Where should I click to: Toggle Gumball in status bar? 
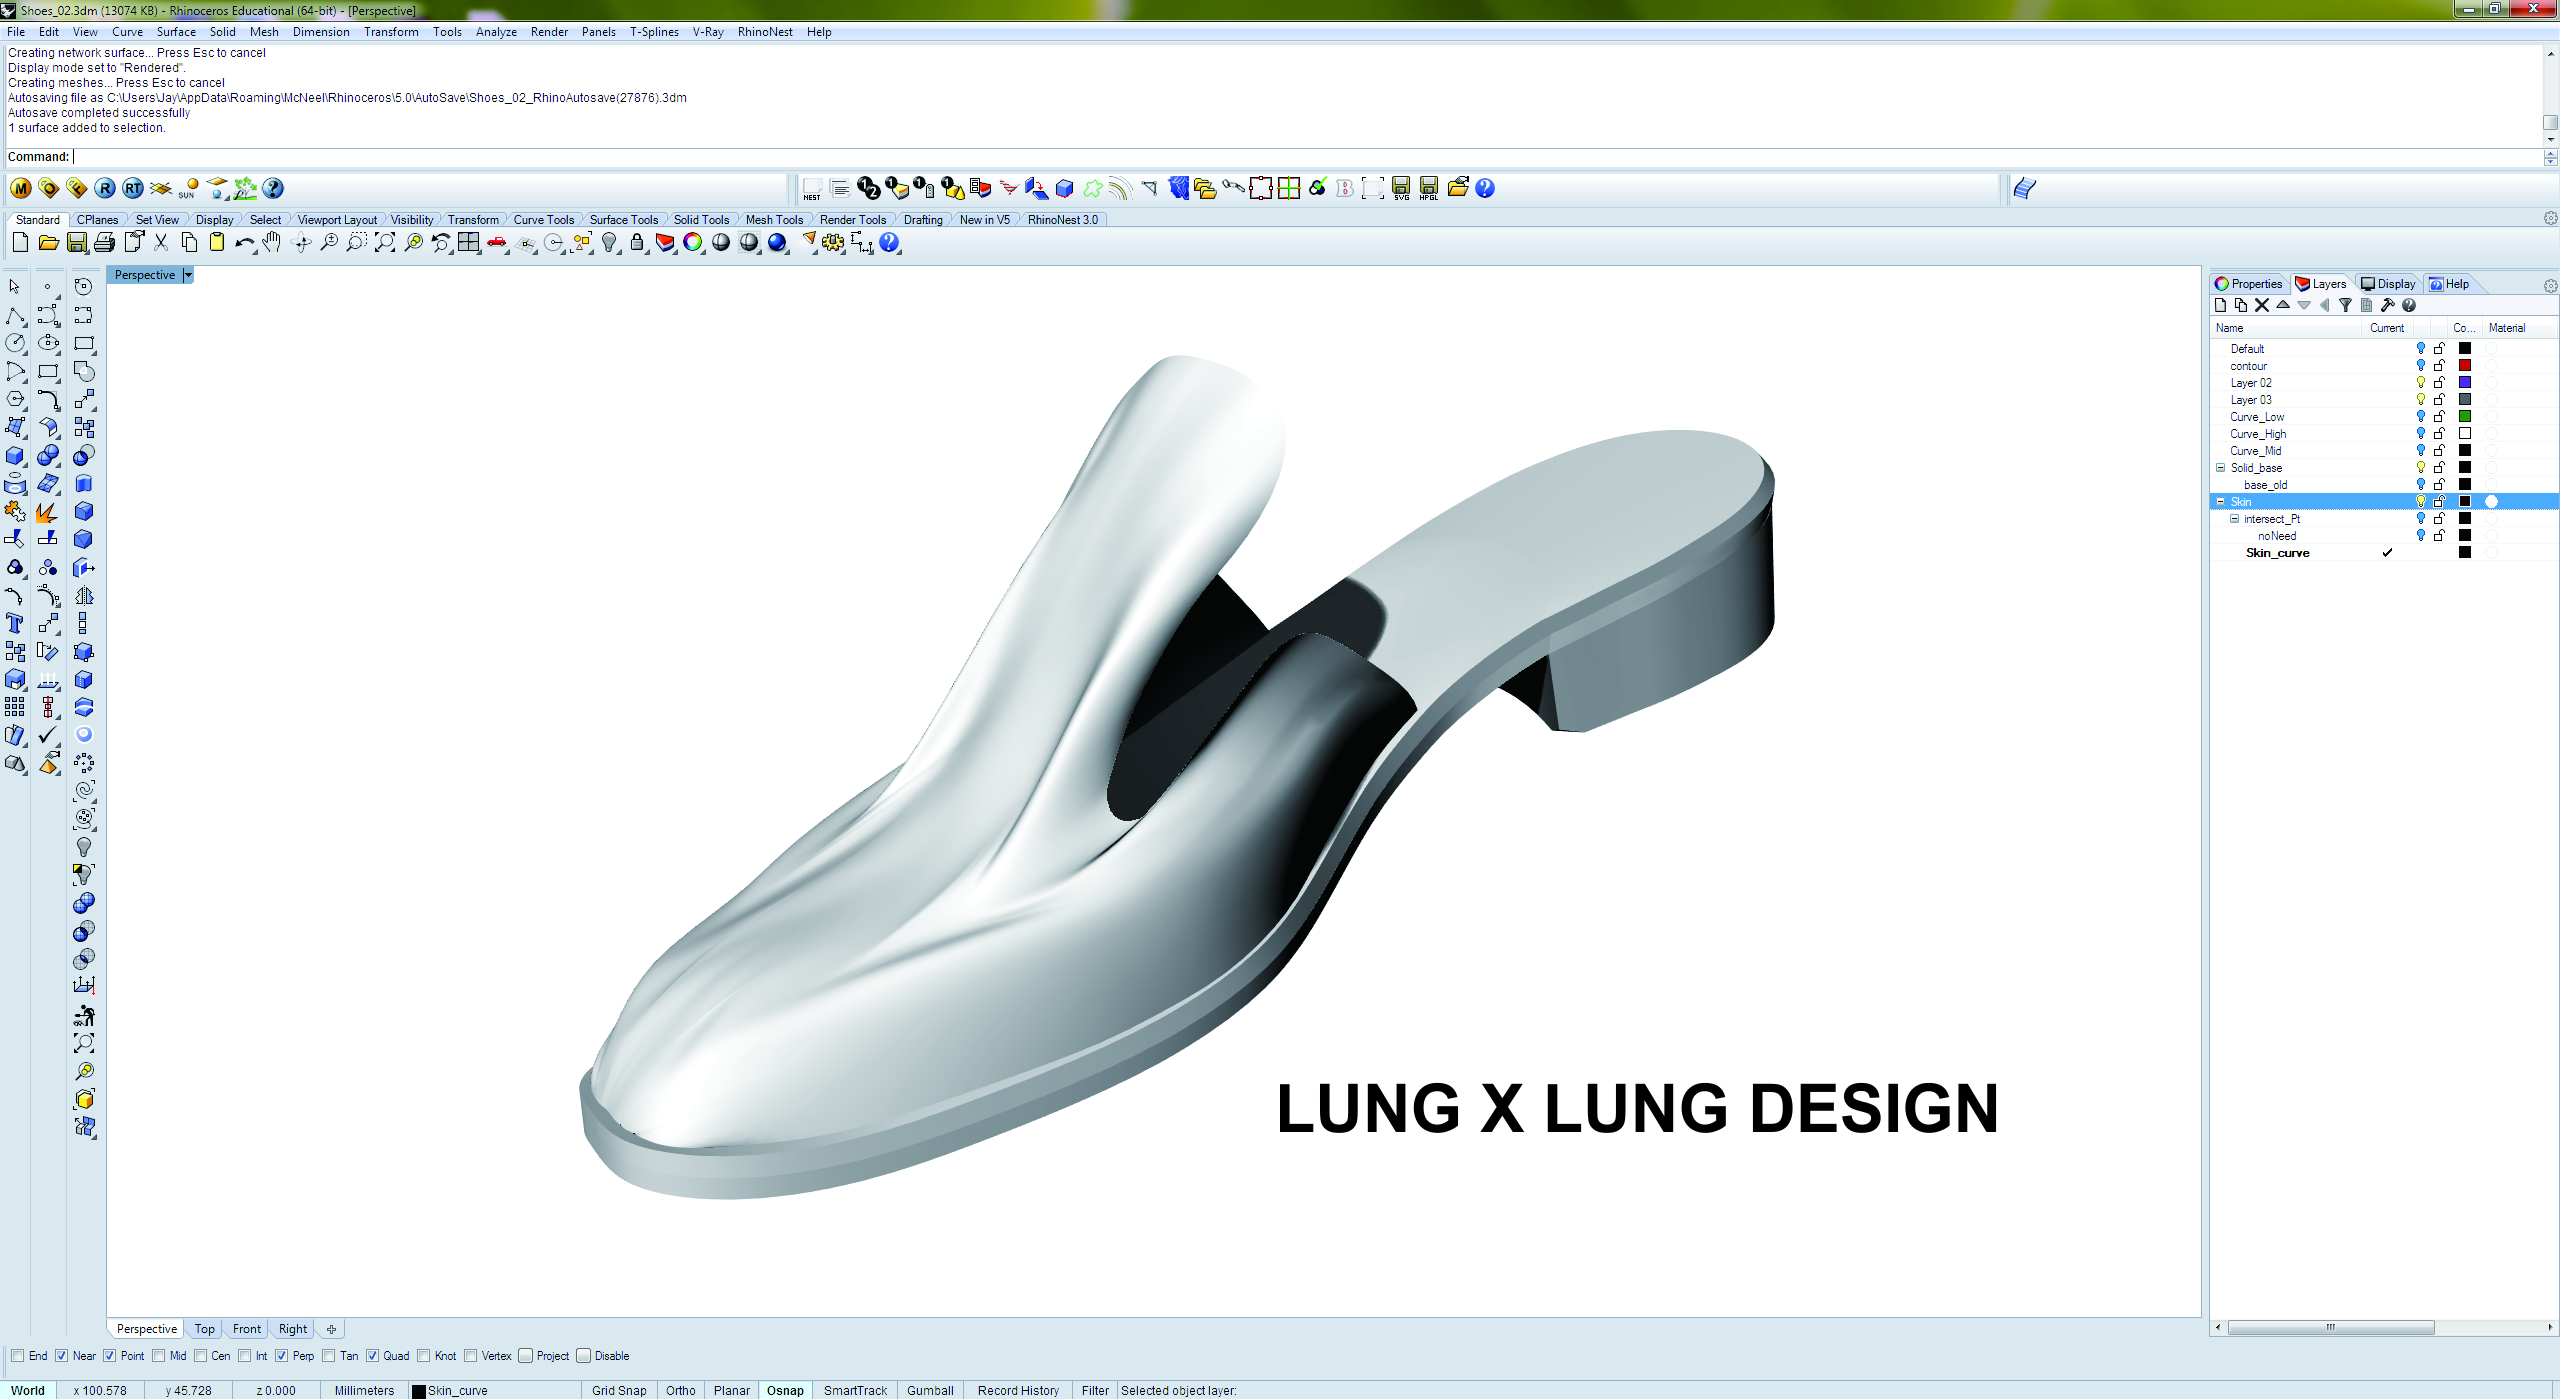(930, 1390)
